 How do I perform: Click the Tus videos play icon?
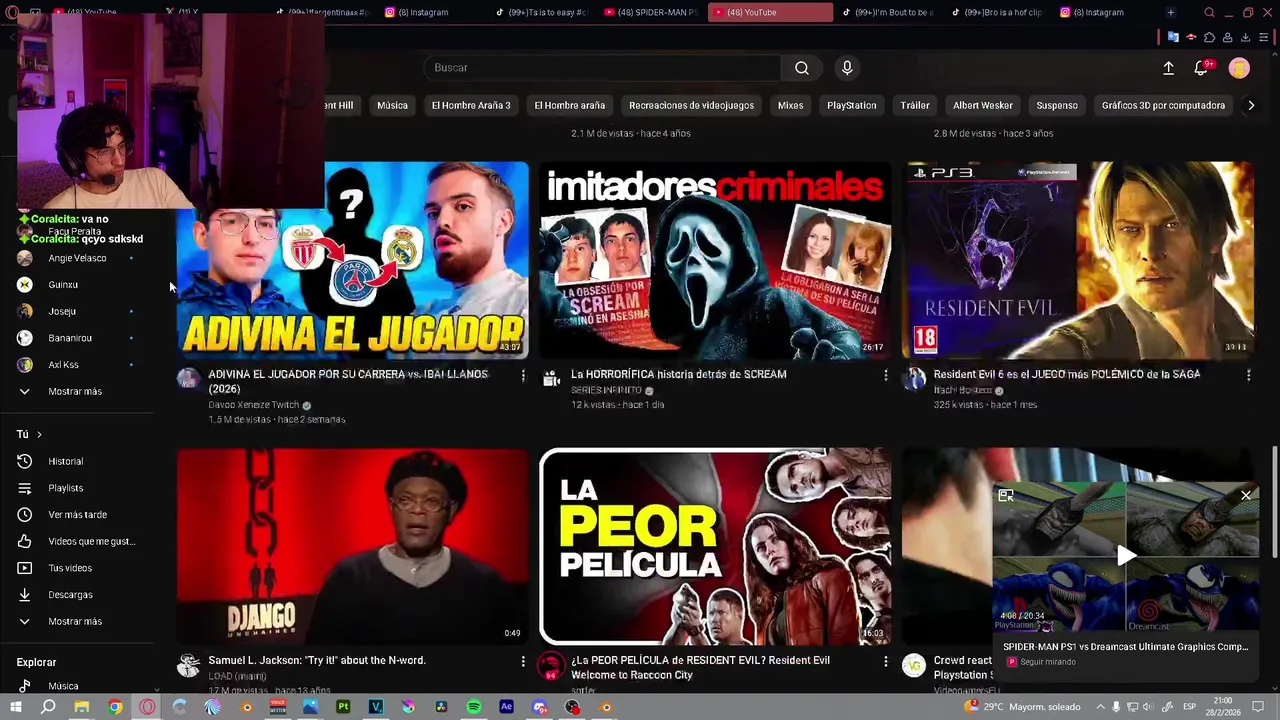pos(25,568)
